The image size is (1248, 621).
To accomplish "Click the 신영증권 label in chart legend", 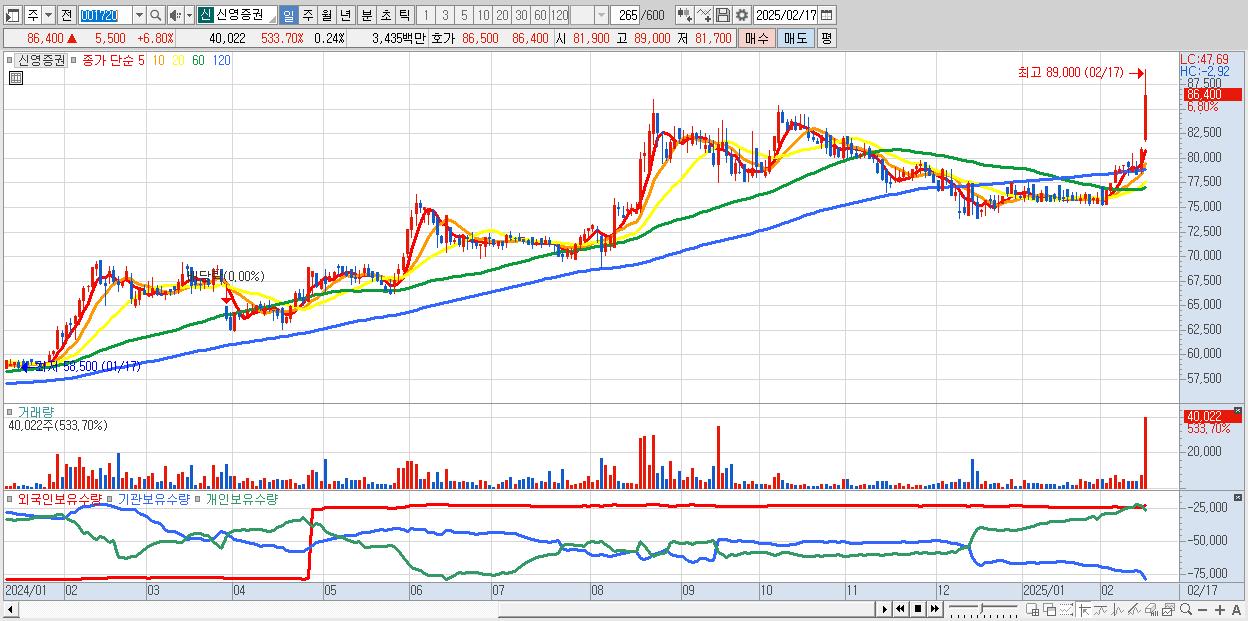I will click(40, 60).
